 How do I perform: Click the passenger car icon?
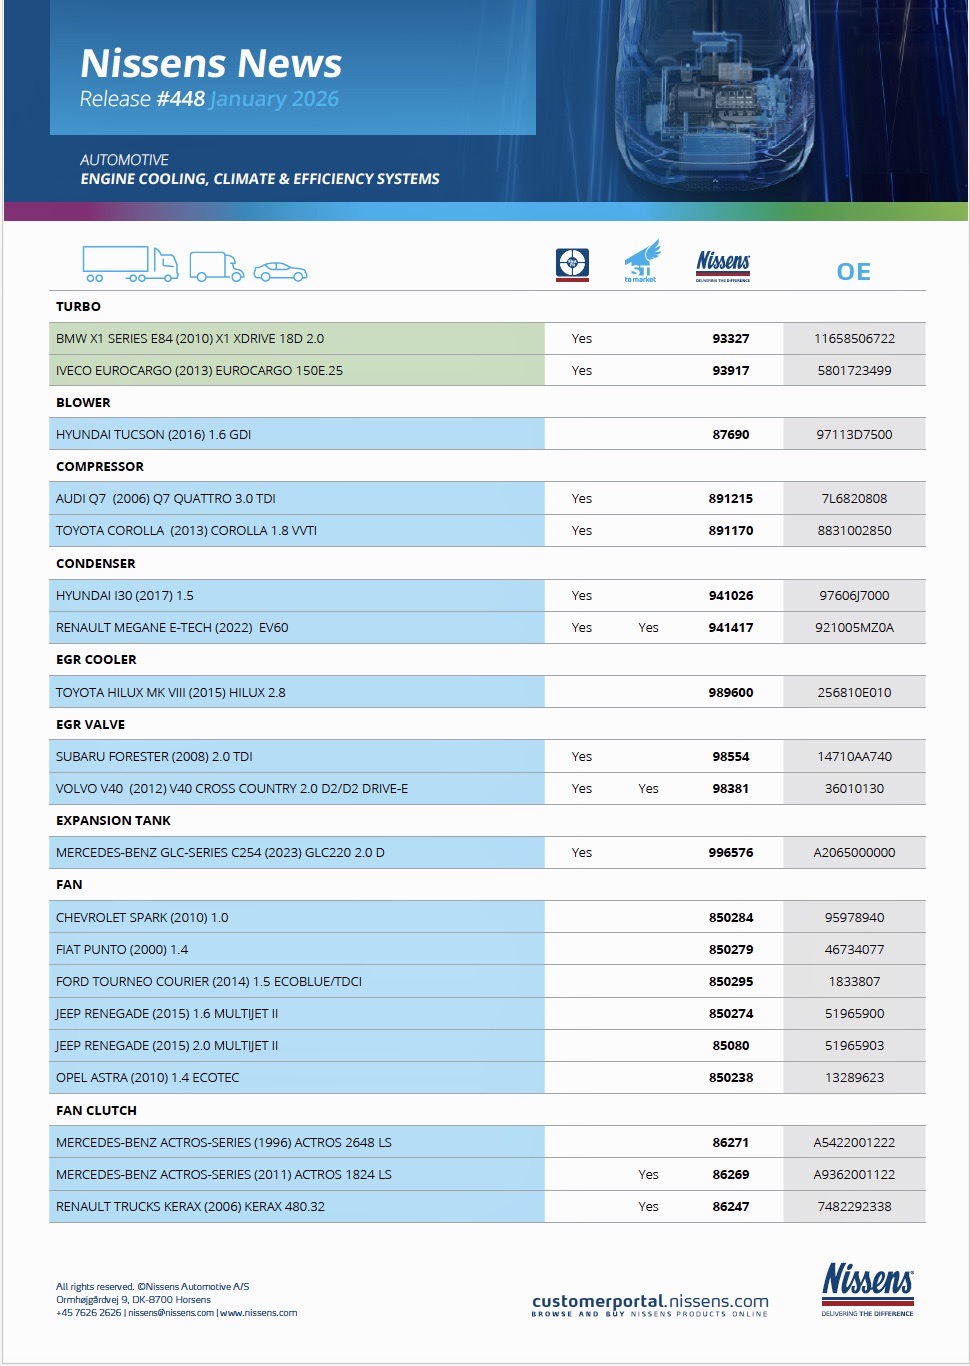tap(280, 272)
